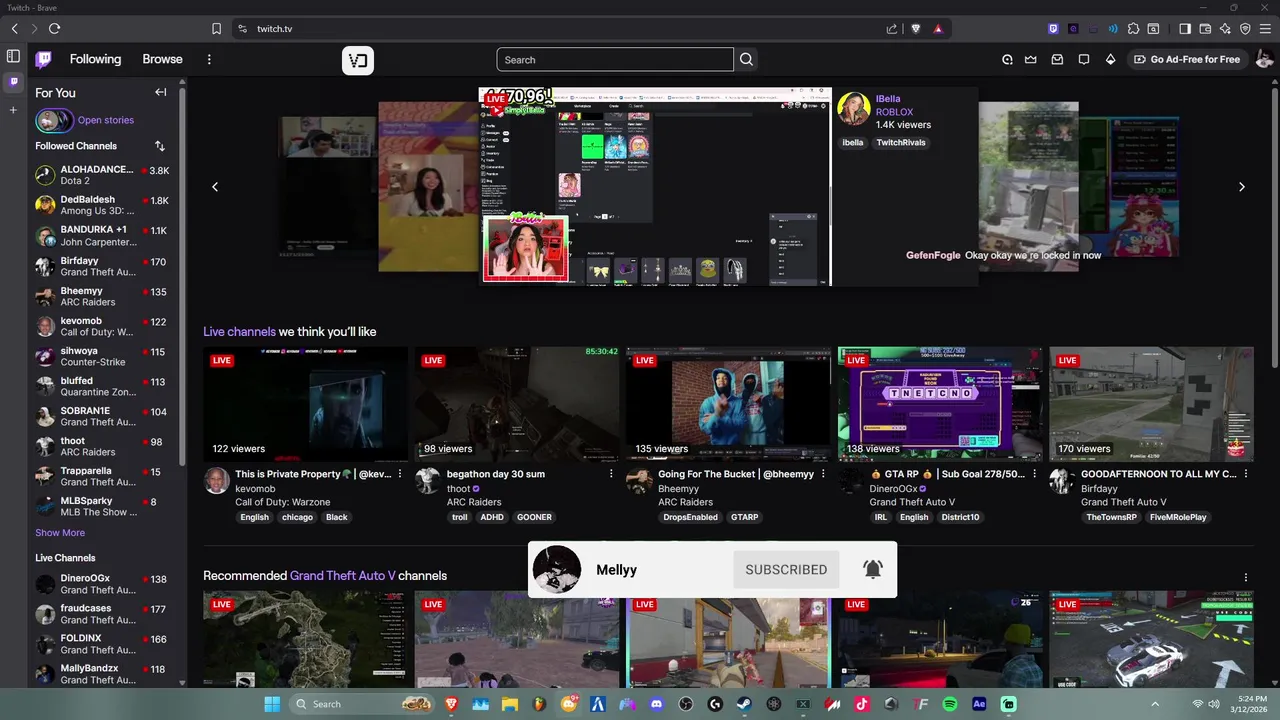Open DedBaldesh followed channel row

coord(103,205)
